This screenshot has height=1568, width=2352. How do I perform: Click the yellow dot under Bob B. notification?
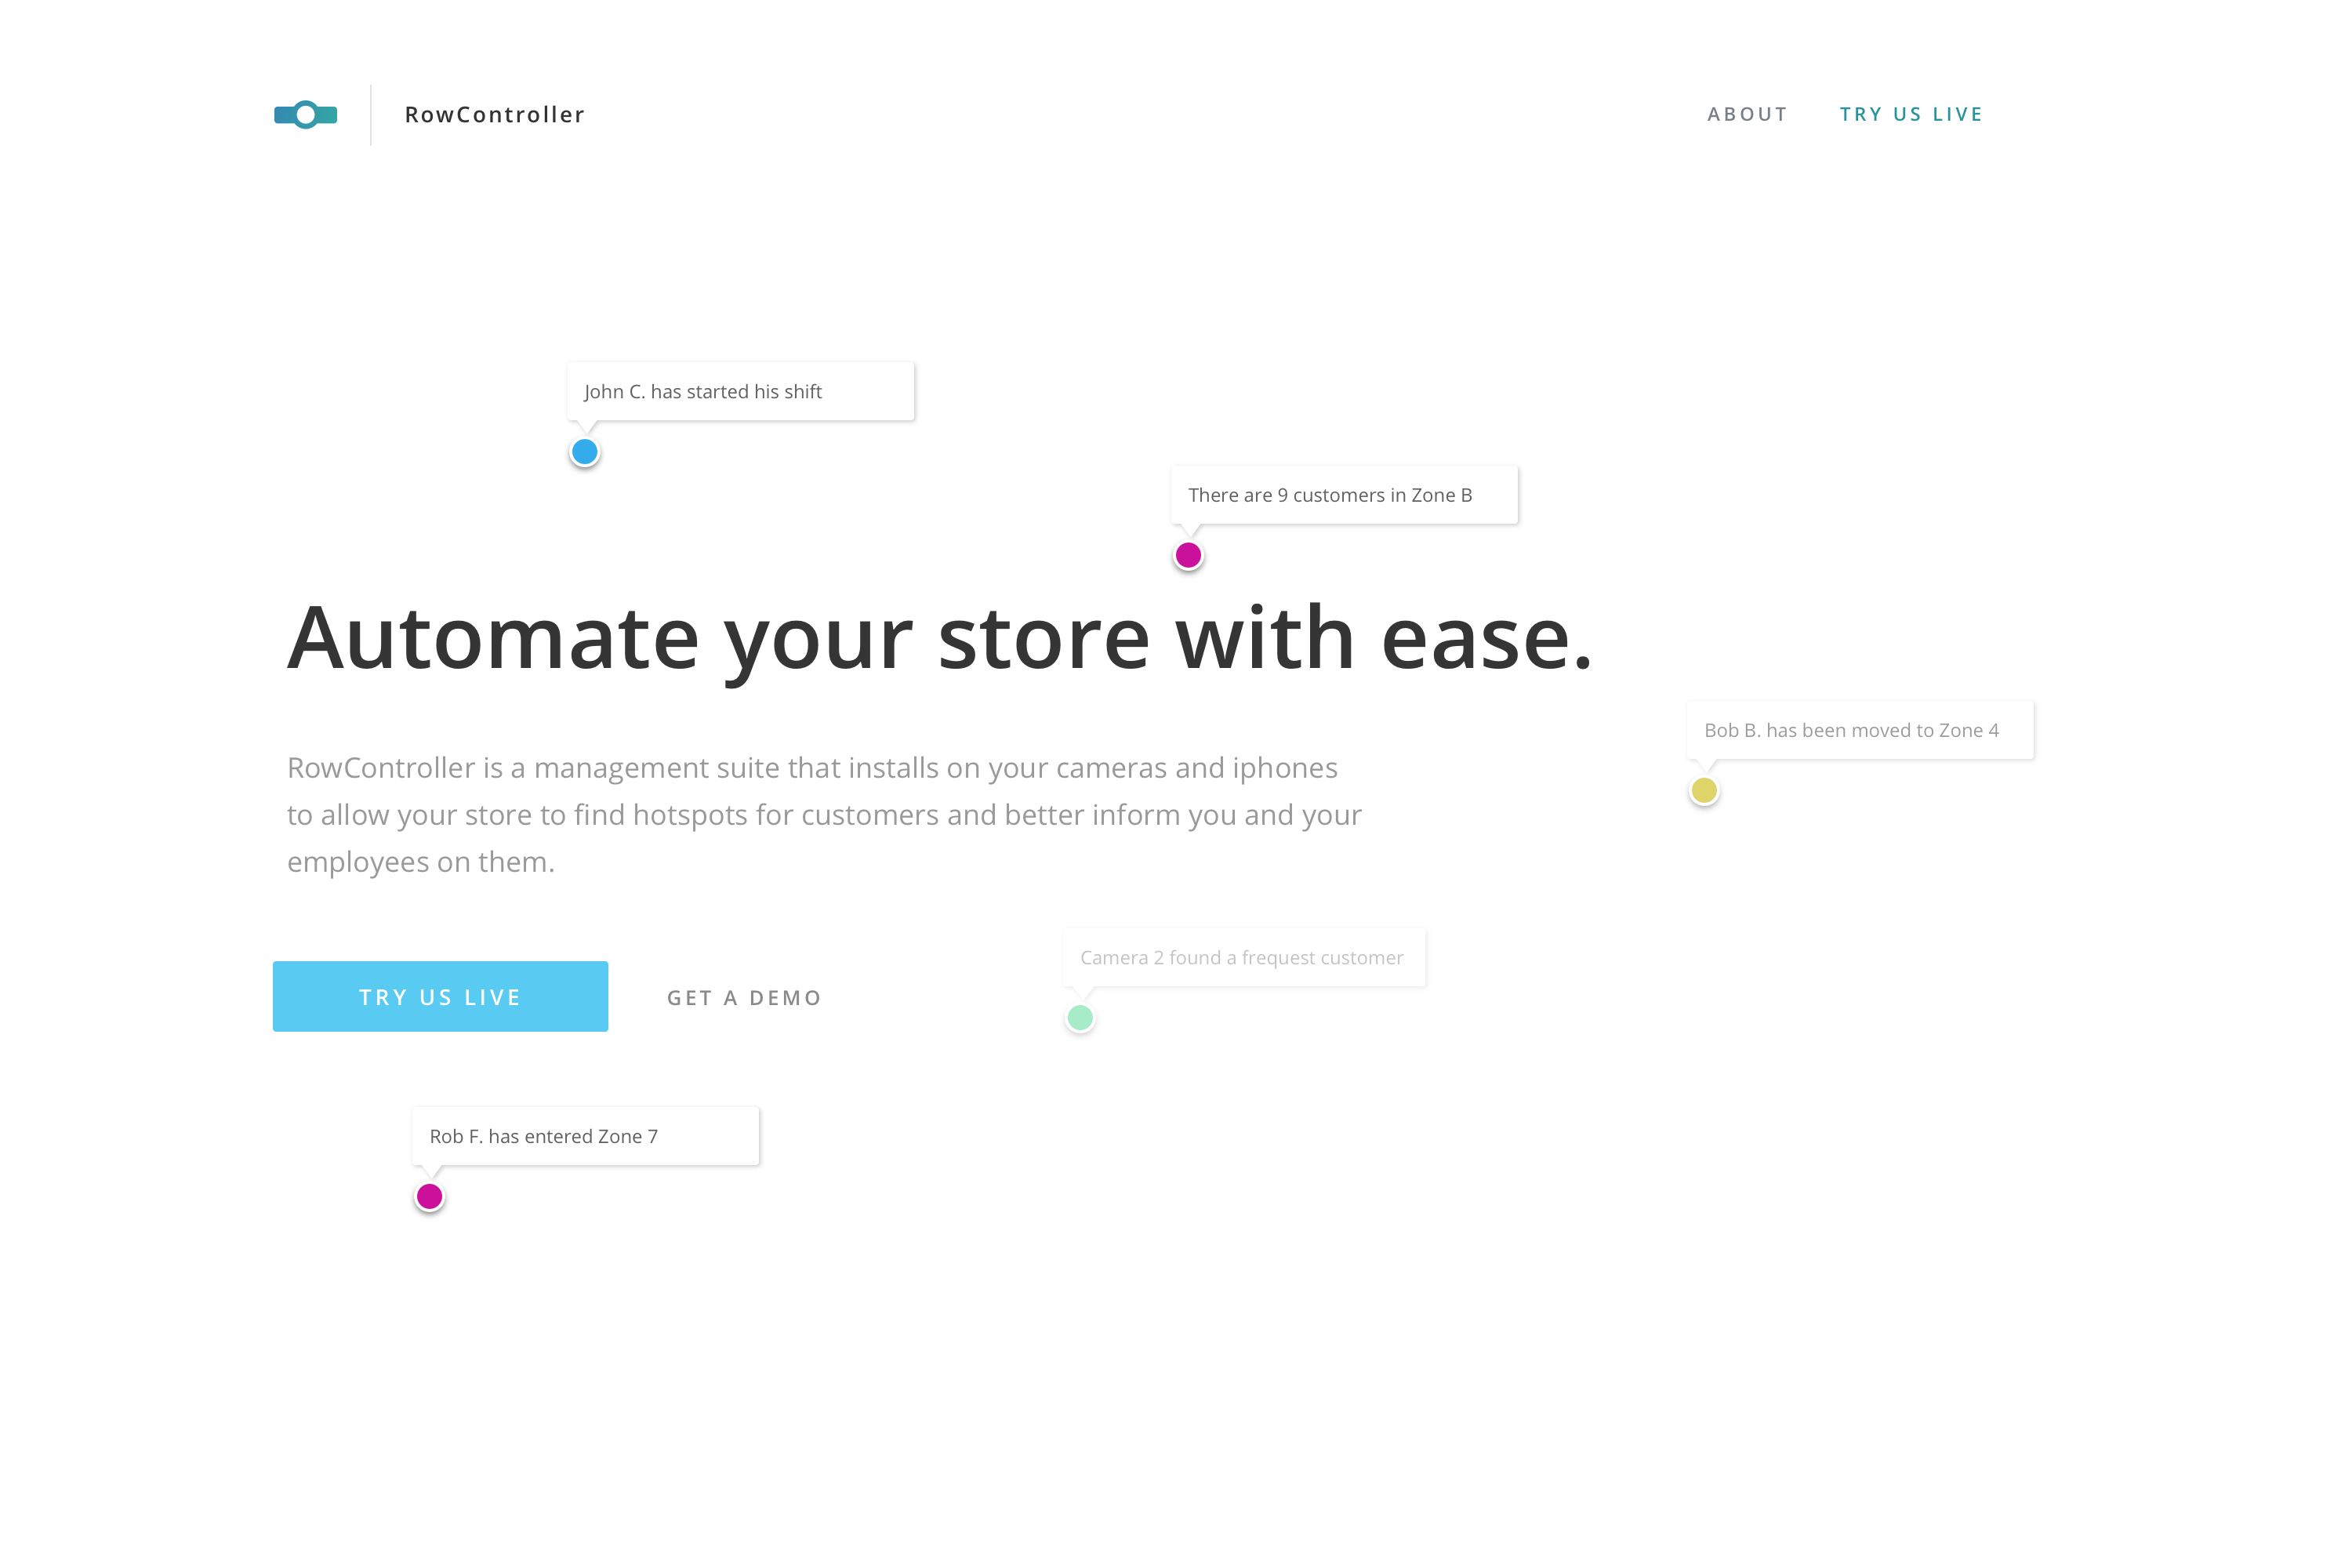1704,791
